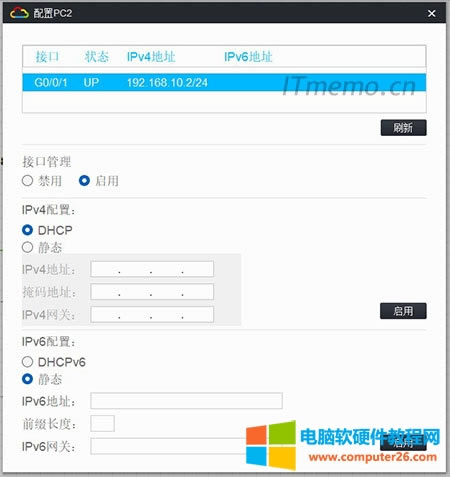450x477 pixels.
Task: Choose 静态 under IPv4 configuration
Action: click(x=27, y=247)
